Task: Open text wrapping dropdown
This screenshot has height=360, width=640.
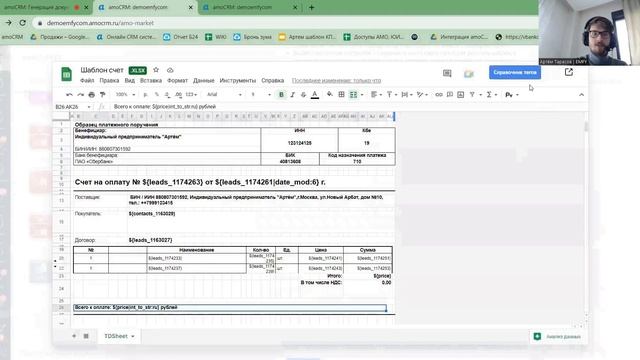Action: [x=407, y=95]
